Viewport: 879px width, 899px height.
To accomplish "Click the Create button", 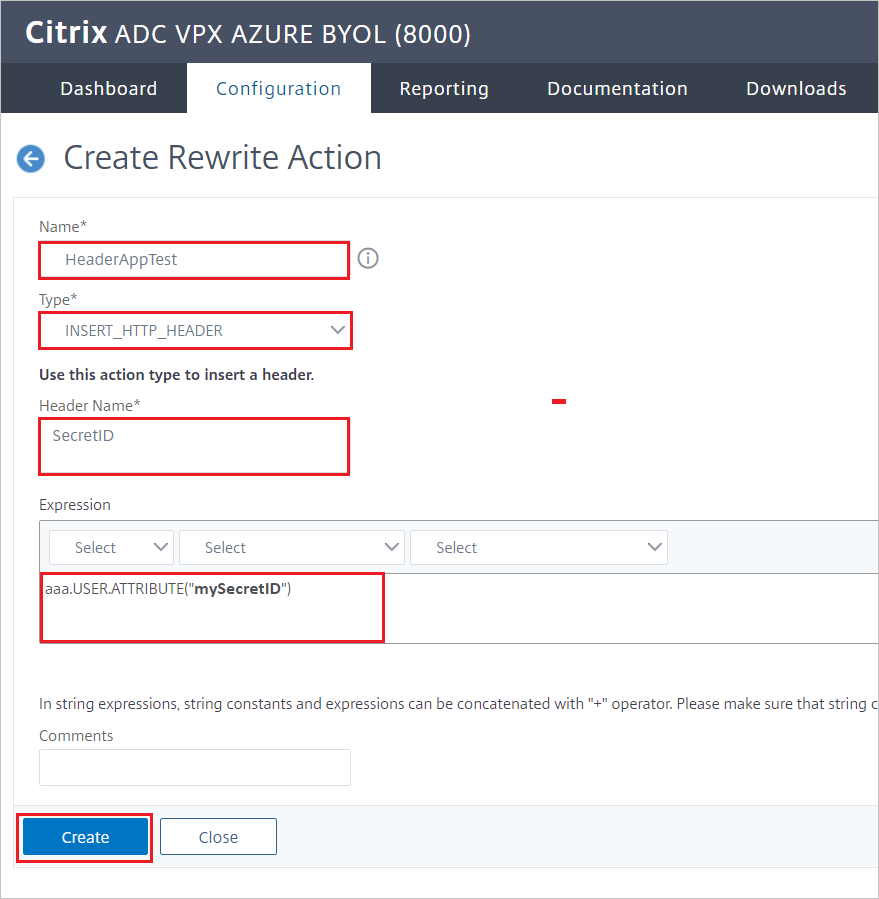I will tap(85, 837).
